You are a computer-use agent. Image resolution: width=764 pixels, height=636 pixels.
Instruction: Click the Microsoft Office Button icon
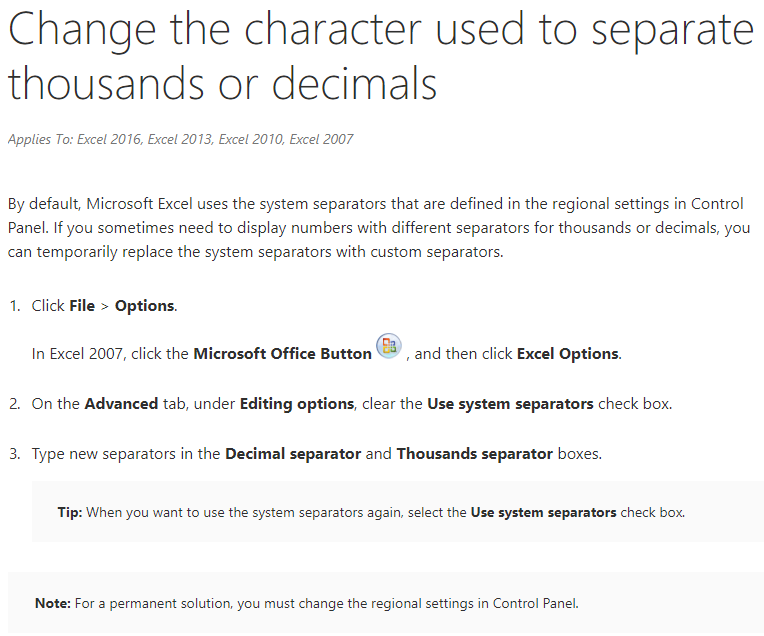point(388,347)
